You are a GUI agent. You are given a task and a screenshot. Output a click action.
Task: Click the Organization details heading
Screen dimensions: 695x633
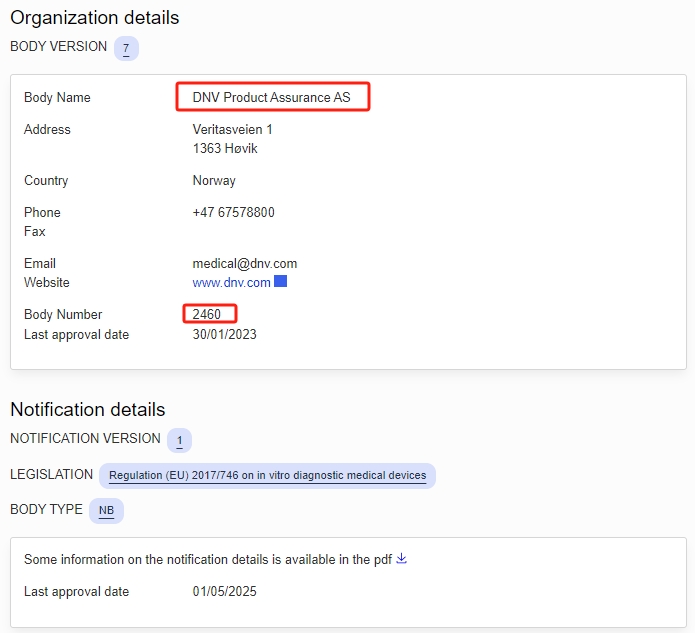tap(95, 18)
